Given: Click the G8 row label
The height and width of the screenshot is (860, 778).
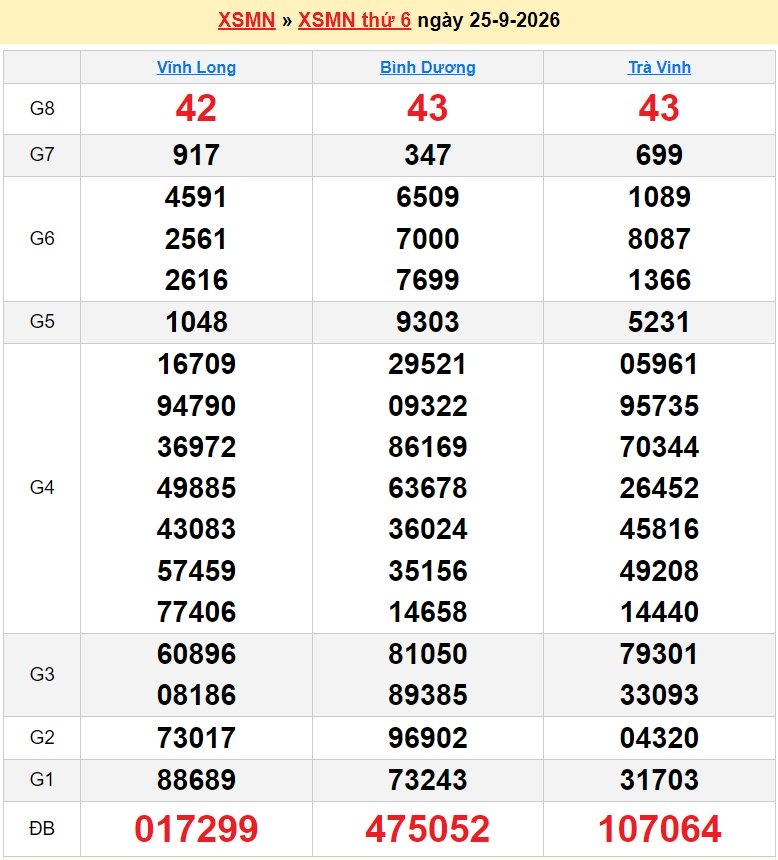Looking at the screenshot, I should point(42,109).
